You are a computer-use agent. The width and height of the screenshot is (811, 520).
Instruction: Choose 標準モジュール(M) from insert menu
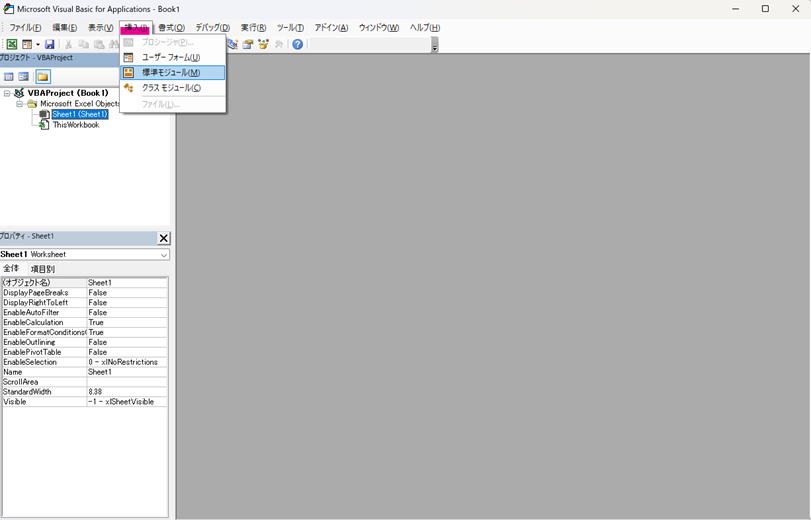click(173, 73)
